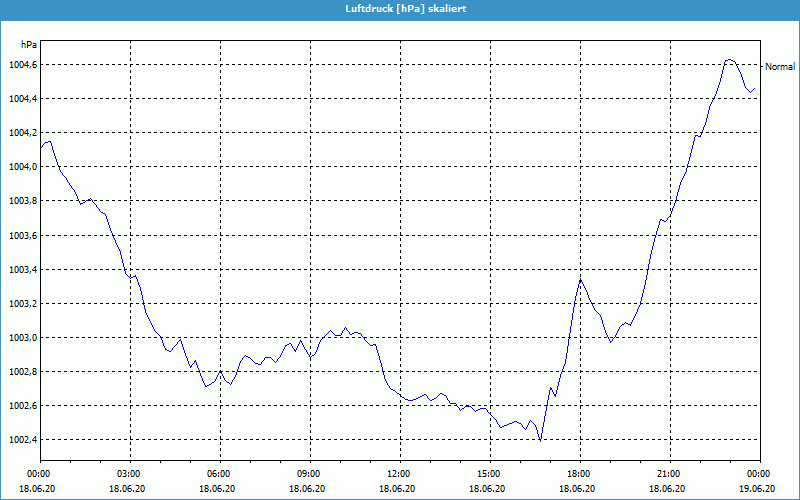
Task: Click the 18:00 time axis label
Action: tap(578, 474)
